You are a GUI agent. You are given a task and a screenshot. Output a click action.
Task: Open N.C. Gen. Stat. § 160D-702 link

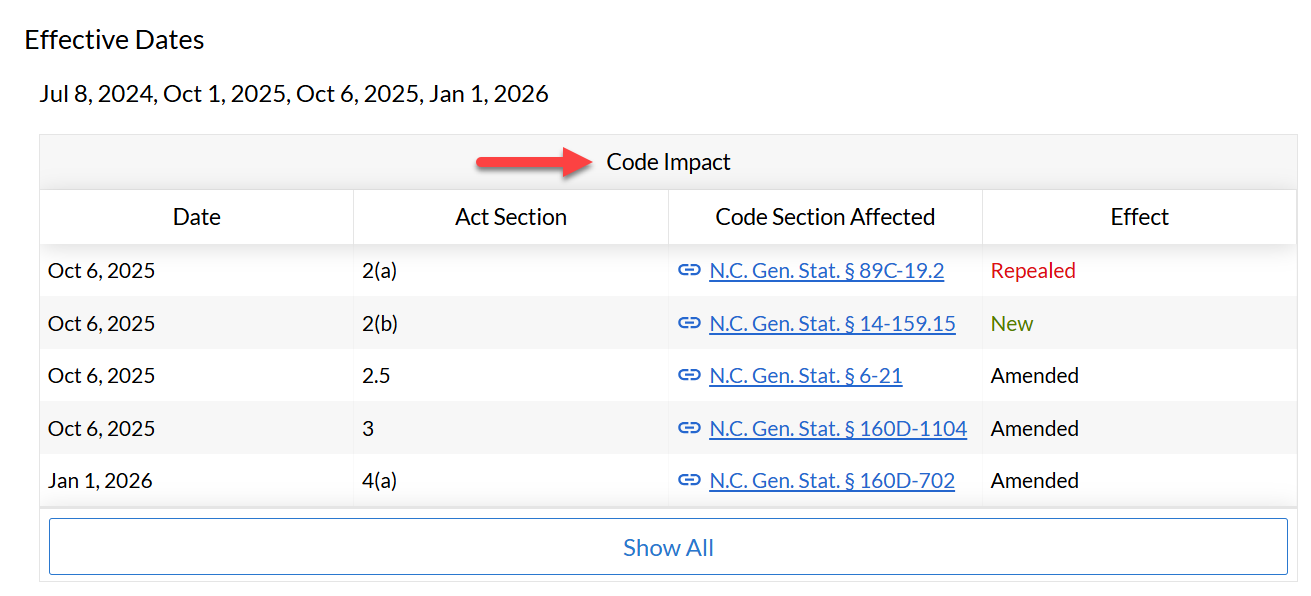point(832,480)
